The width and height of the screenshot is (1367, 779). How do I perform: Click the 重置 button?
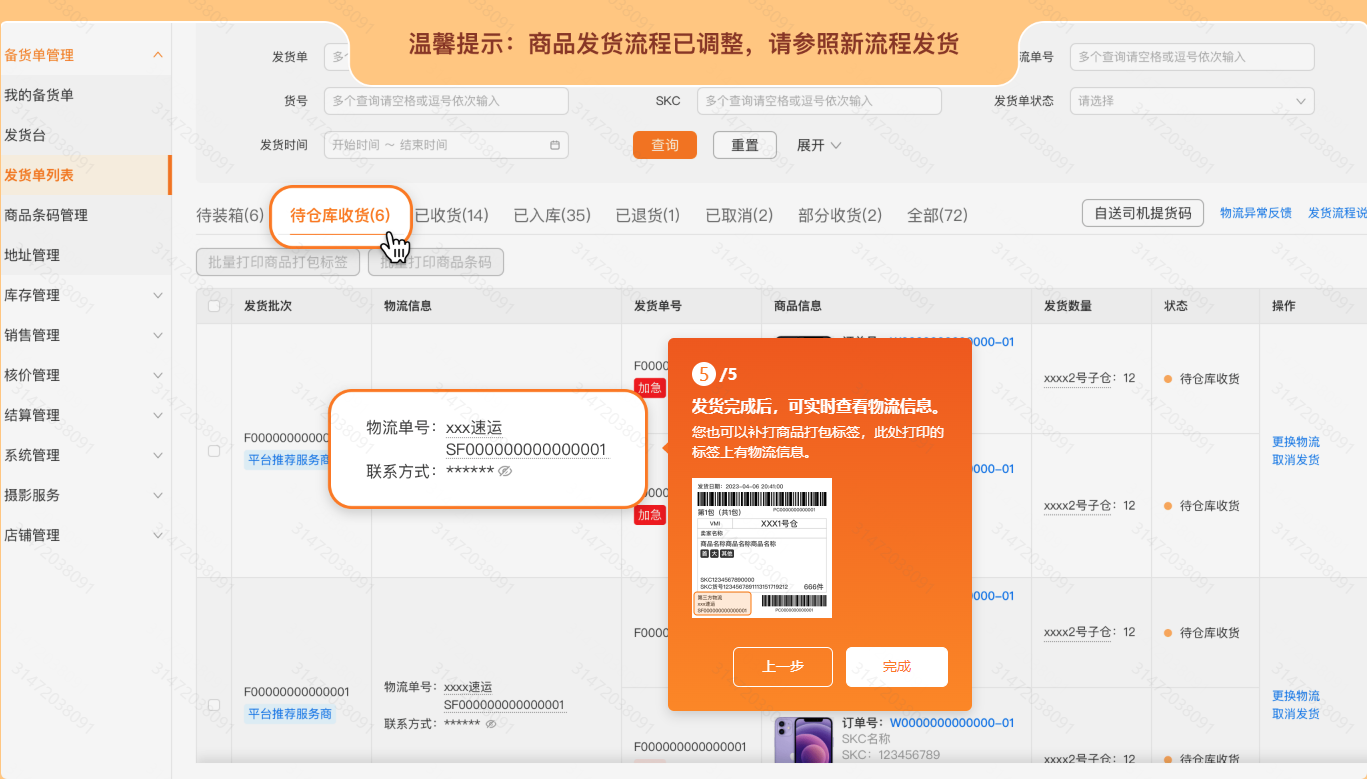point(745,145)
